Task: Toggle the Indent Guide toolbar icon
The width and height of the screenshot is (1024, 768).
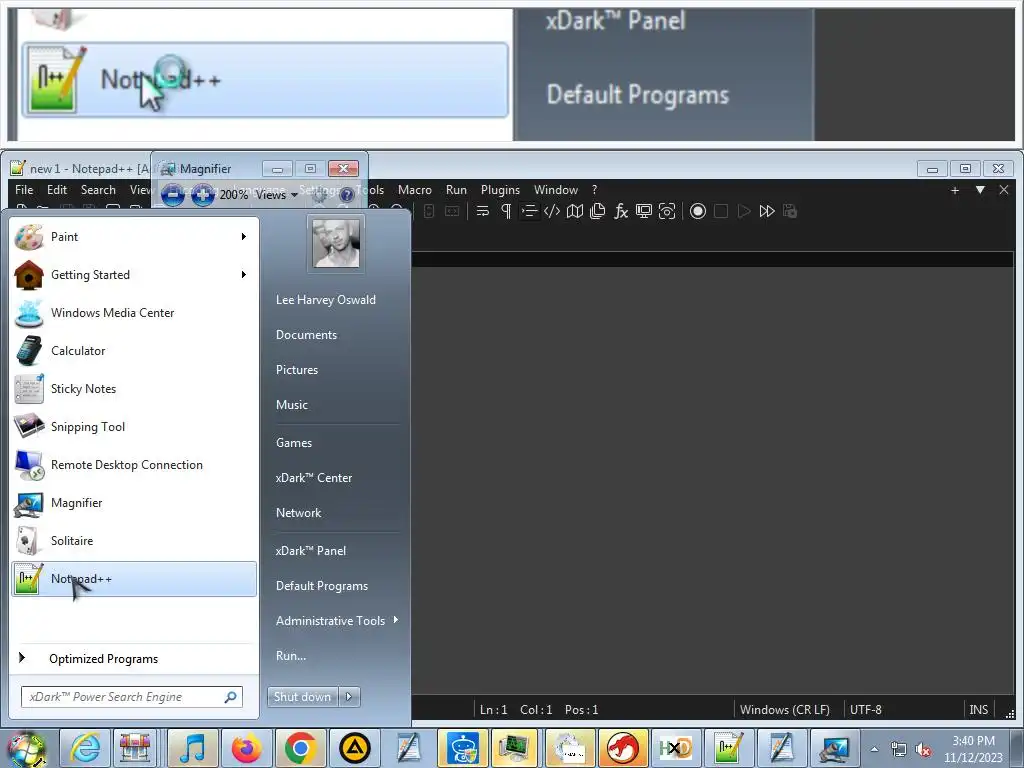Action: (529, 211)
